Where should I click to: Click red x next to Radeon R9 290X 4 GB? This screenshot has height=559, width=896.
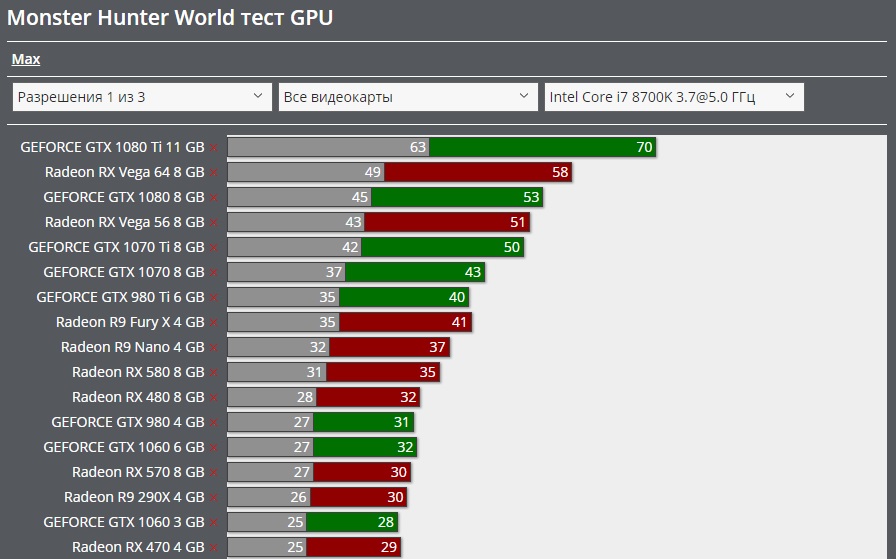[x=214, y=498]
